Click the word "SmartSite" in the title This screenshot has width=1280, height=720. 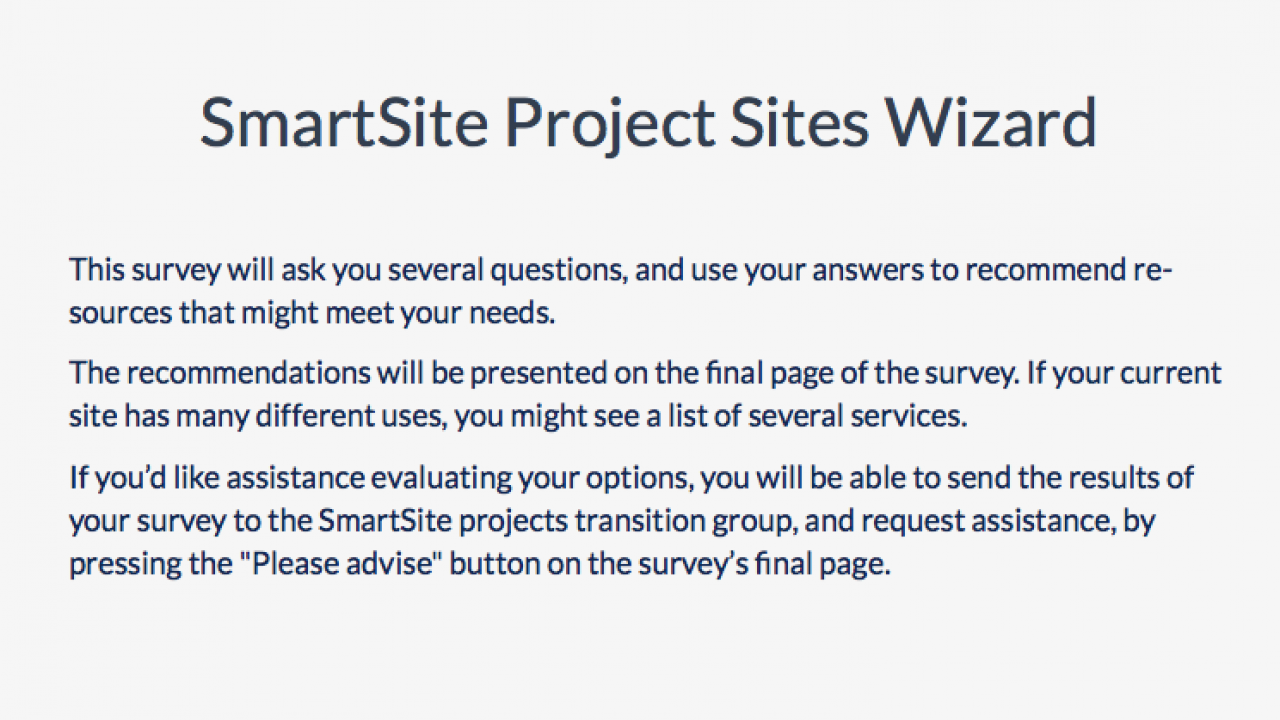point(343,122)
